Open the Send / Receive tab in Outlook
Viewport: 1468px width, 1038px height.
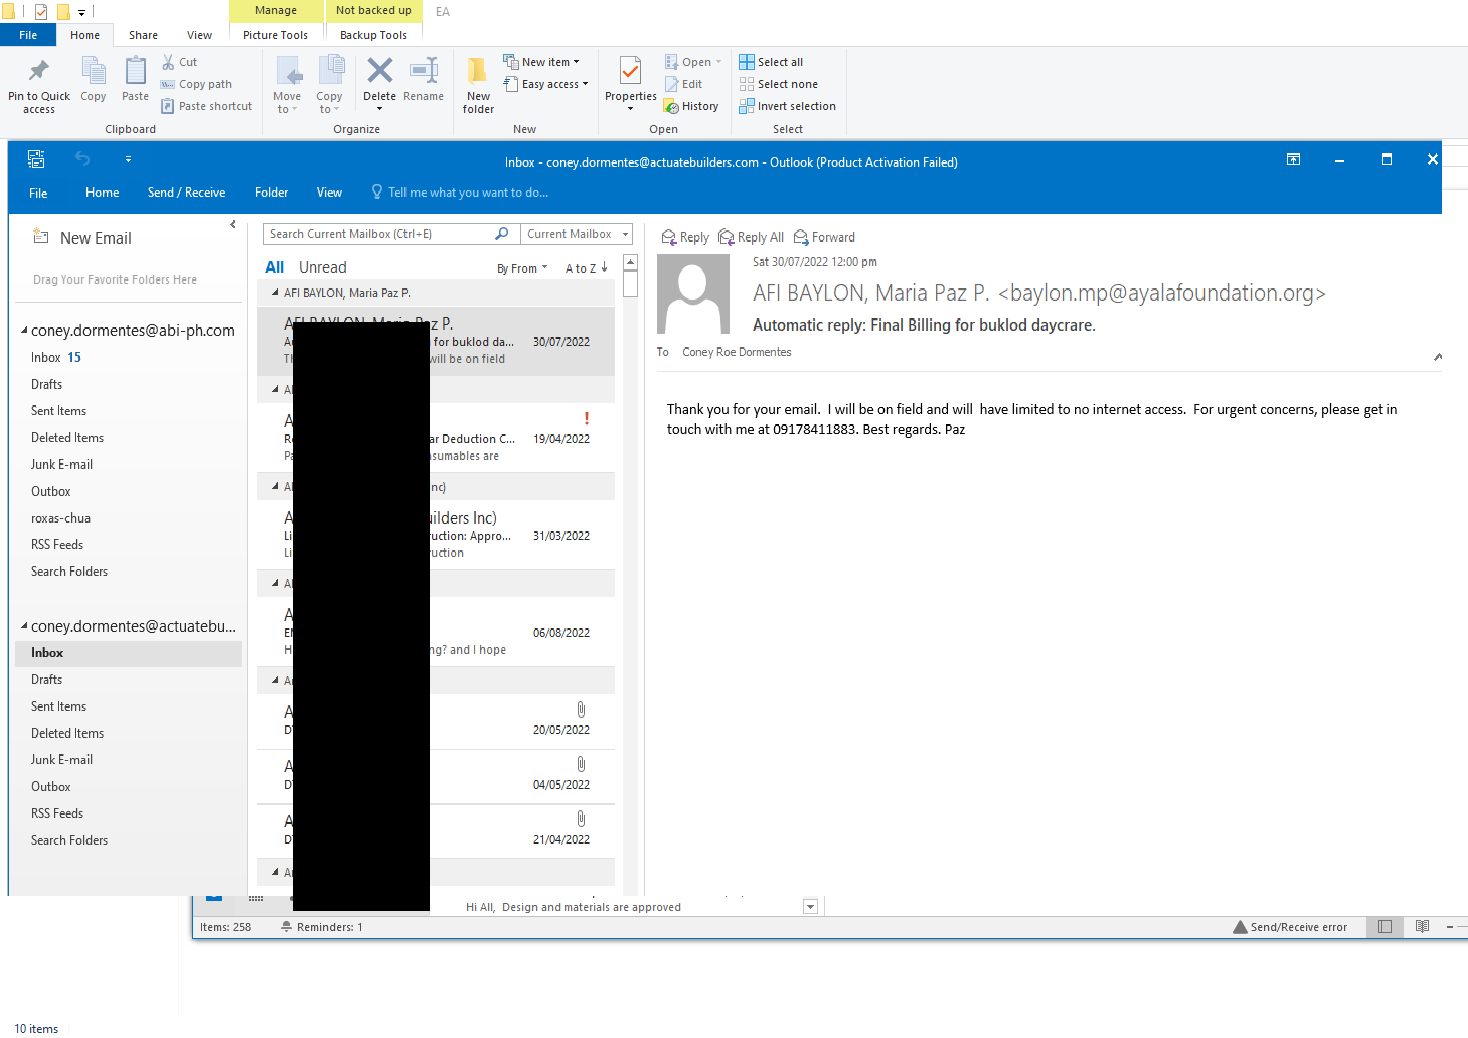tap(186, 193)
